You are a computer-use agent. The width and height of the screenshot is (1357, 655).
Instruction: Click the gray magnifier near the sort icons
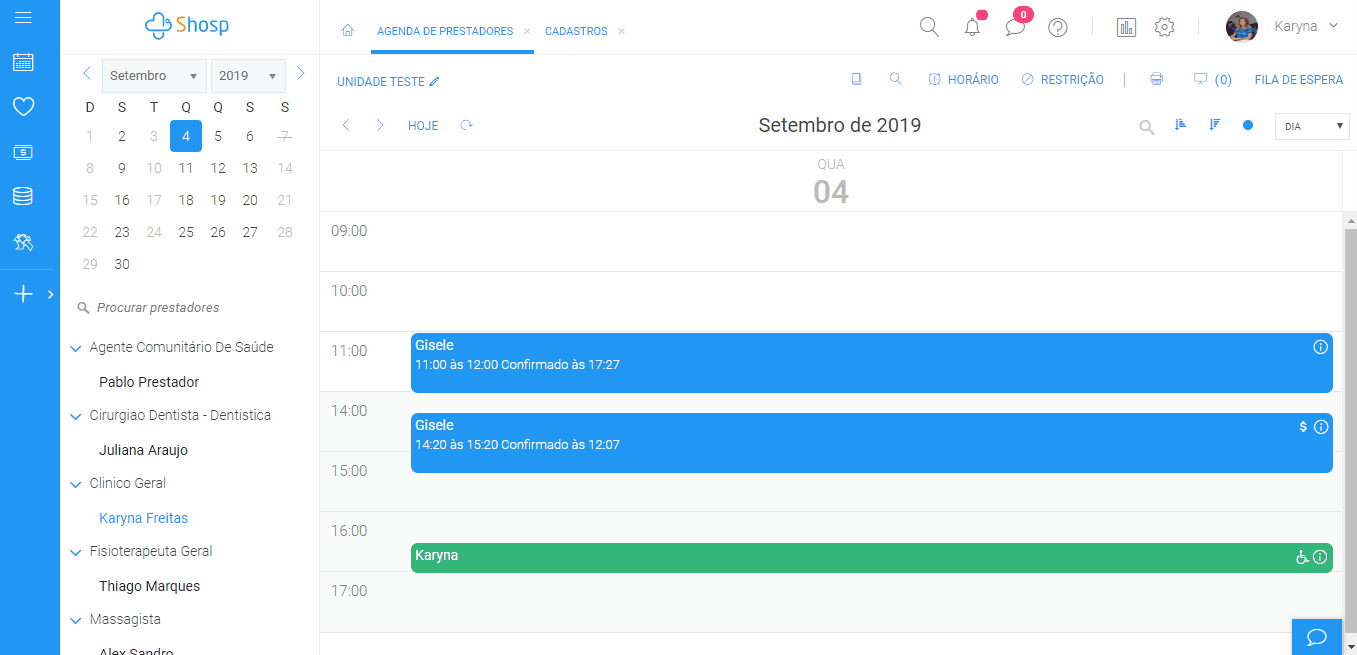click(1147, 126)
